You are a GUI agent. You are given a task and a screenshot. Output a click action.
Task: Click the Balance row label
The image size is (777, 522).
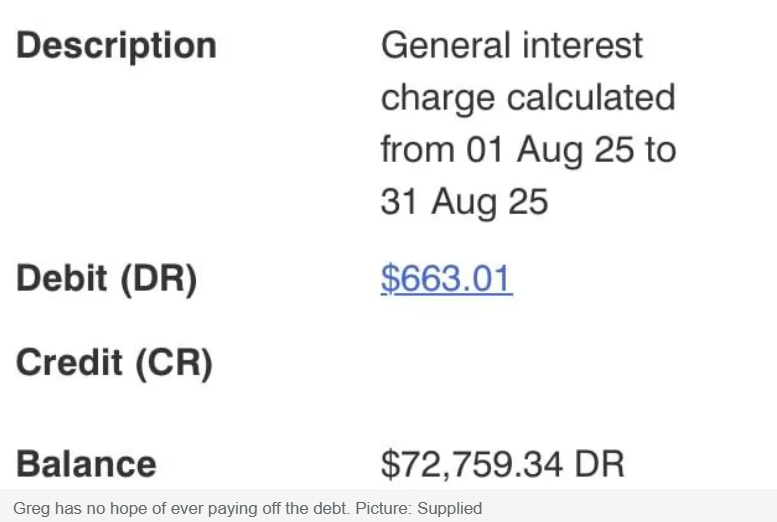[87, 464]
